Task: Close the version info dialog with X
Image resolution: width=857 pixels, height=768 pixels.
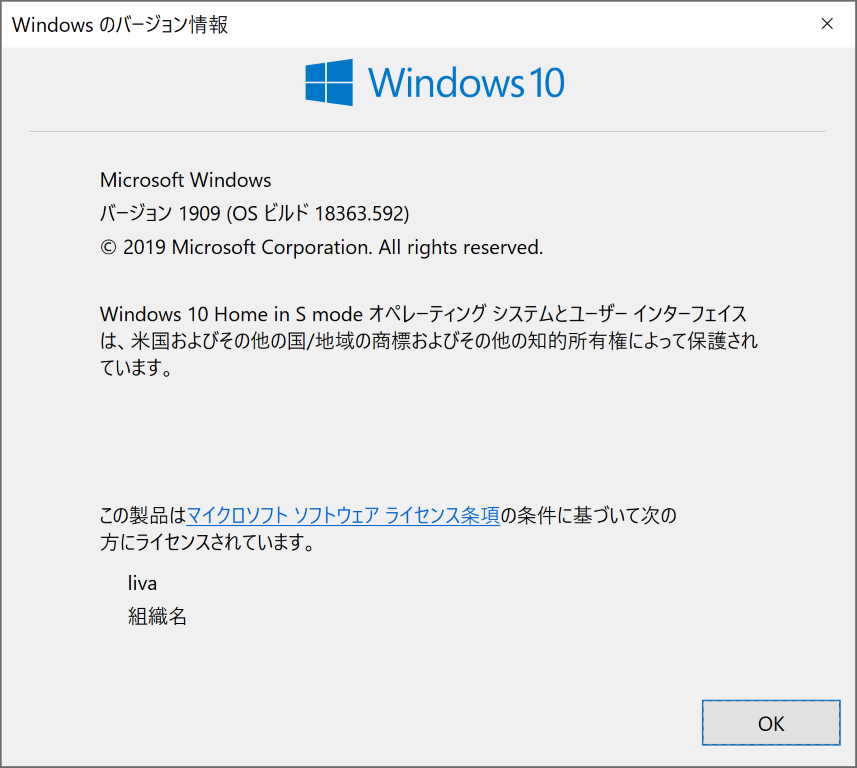Action: (827, 24)
